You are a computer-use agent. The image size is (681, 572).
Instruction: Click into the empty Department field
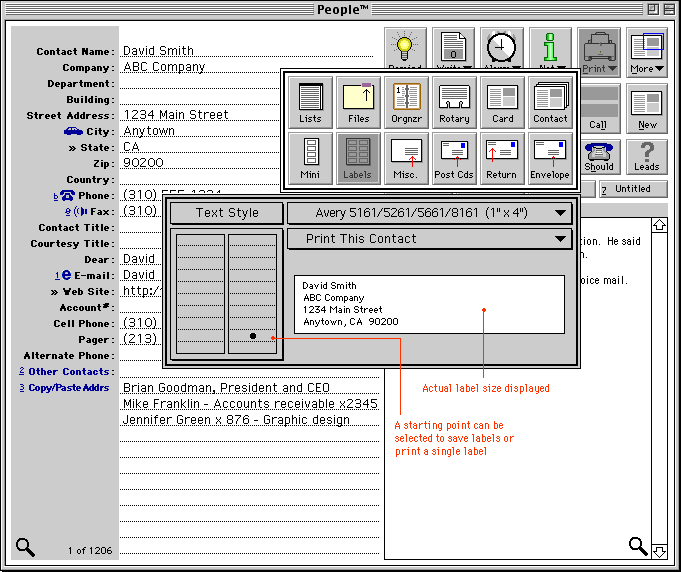click(x=248, y=84)
